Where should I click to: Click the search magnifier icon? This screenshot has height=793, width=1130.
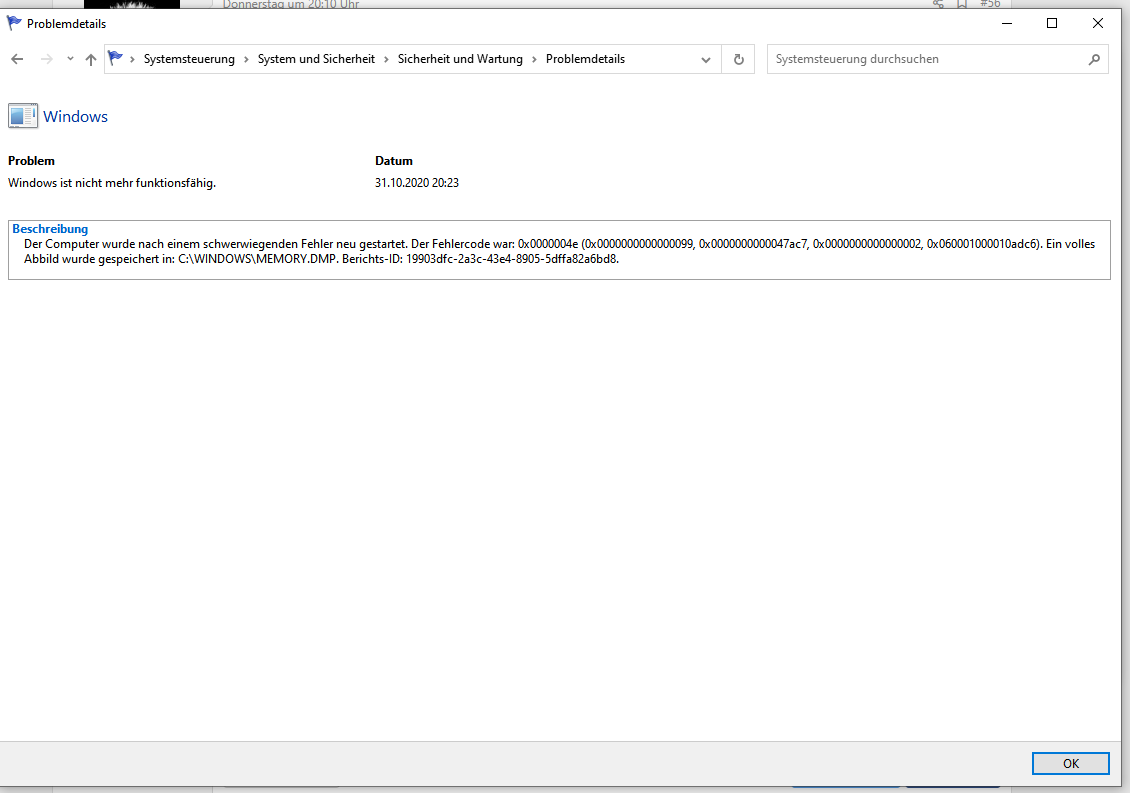click(1094, 59)
